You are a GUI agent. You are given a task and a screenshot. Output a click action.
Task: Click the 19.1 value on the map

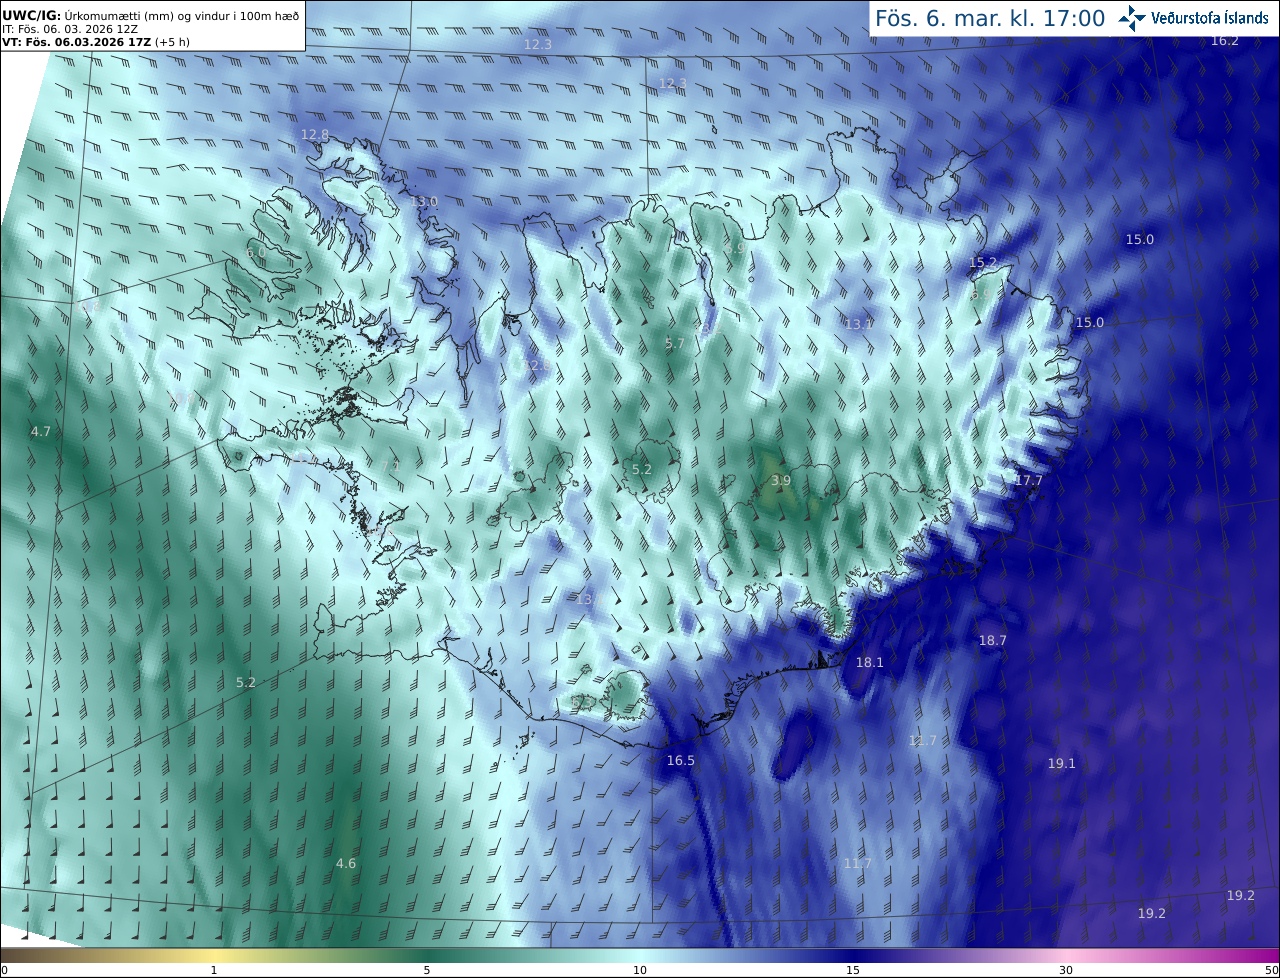1062,763
